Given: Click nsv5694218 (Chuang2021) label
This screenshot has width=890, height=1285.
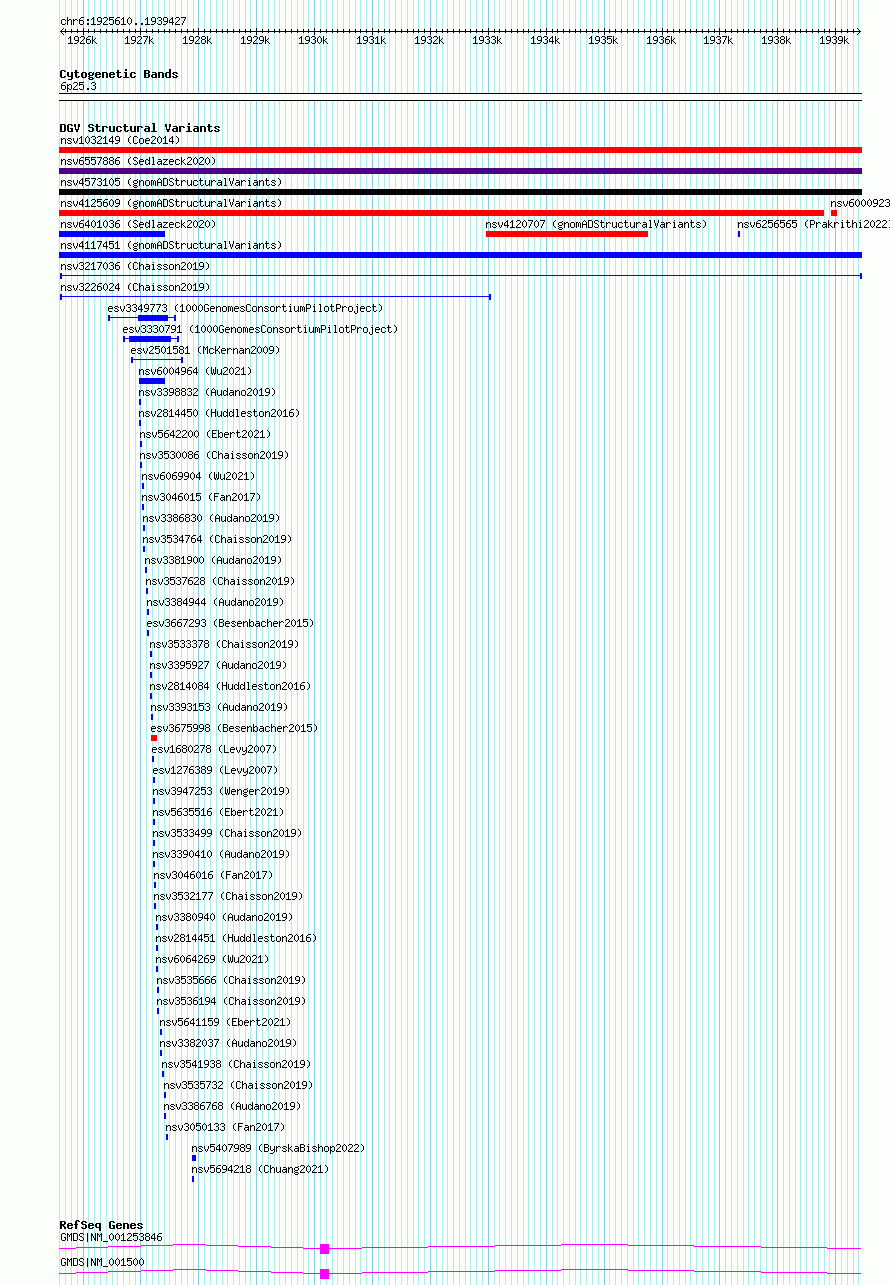Looking at the screenshot, I should click(x=260, y=1169).
